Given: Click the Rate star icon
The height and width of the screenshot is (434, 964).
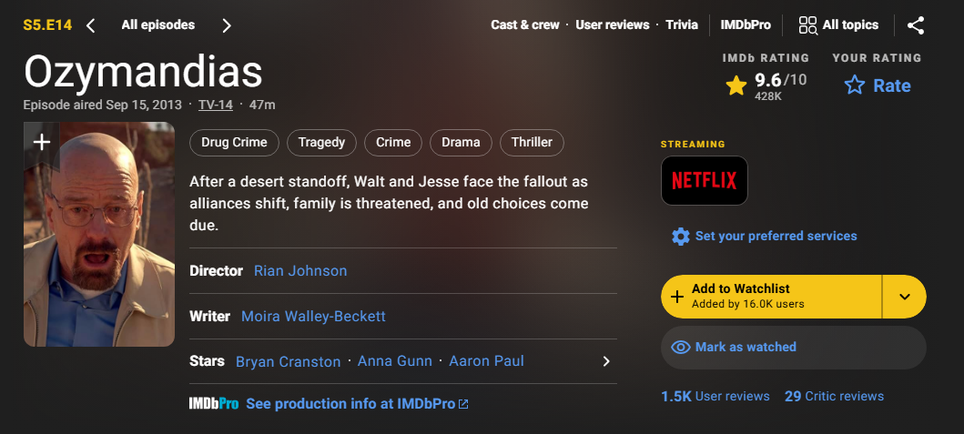Looking at the screenshot, I should tap(854, 86).
